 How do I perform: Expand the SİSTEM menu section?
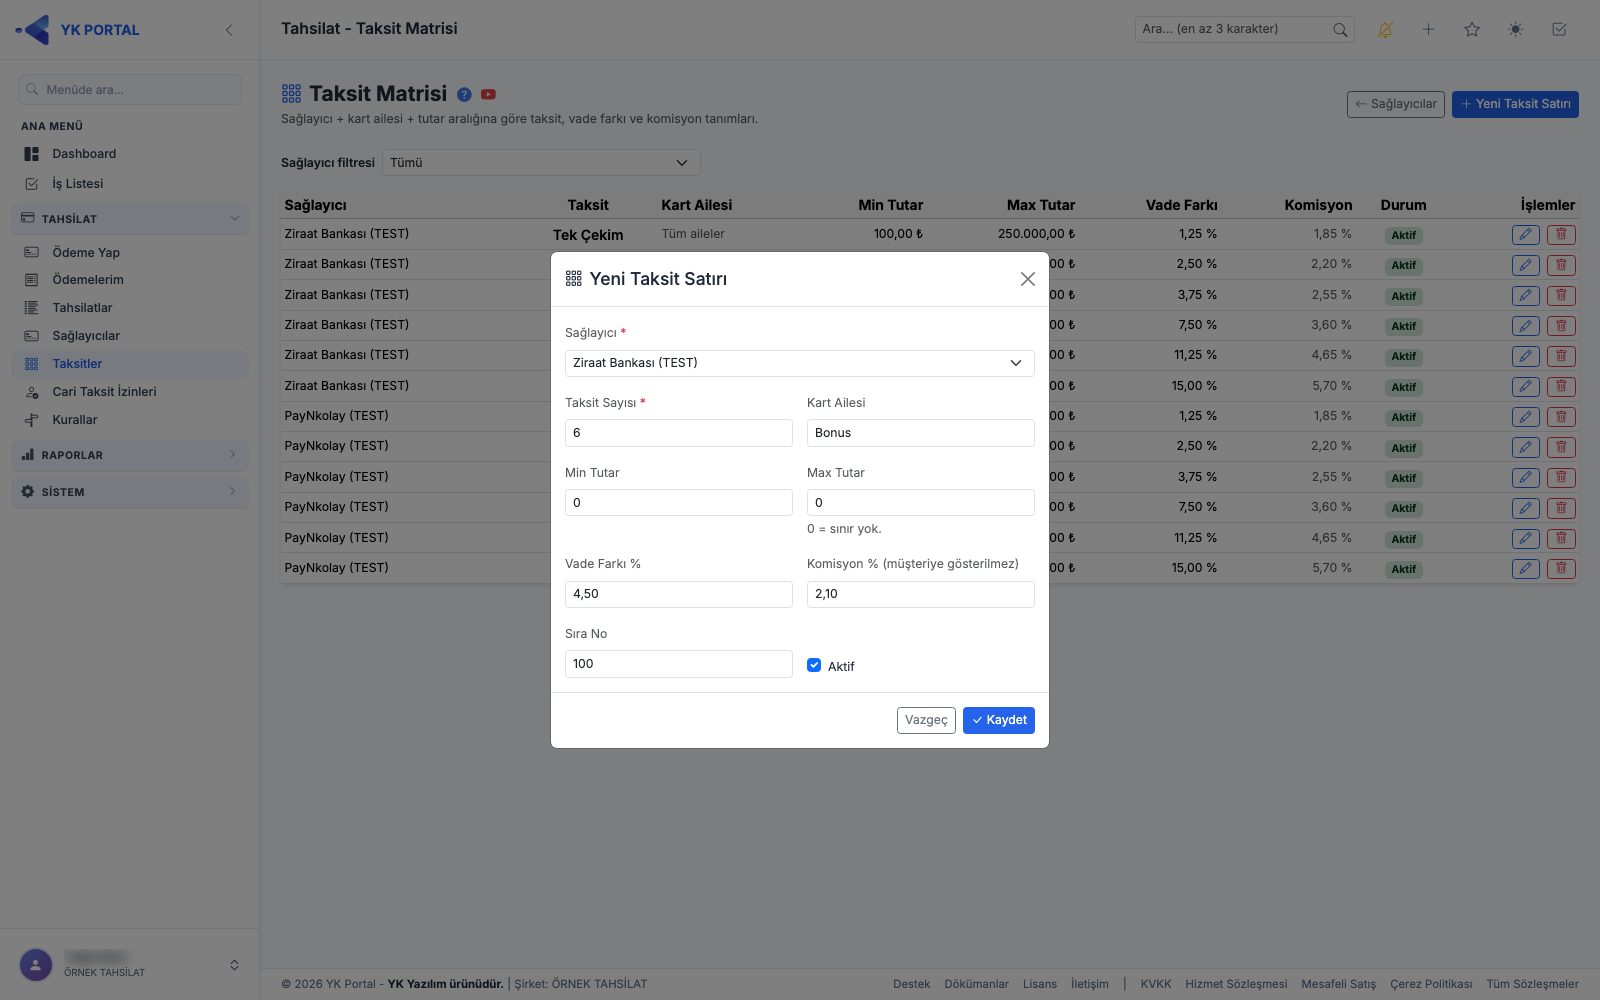tap(130, 492)
